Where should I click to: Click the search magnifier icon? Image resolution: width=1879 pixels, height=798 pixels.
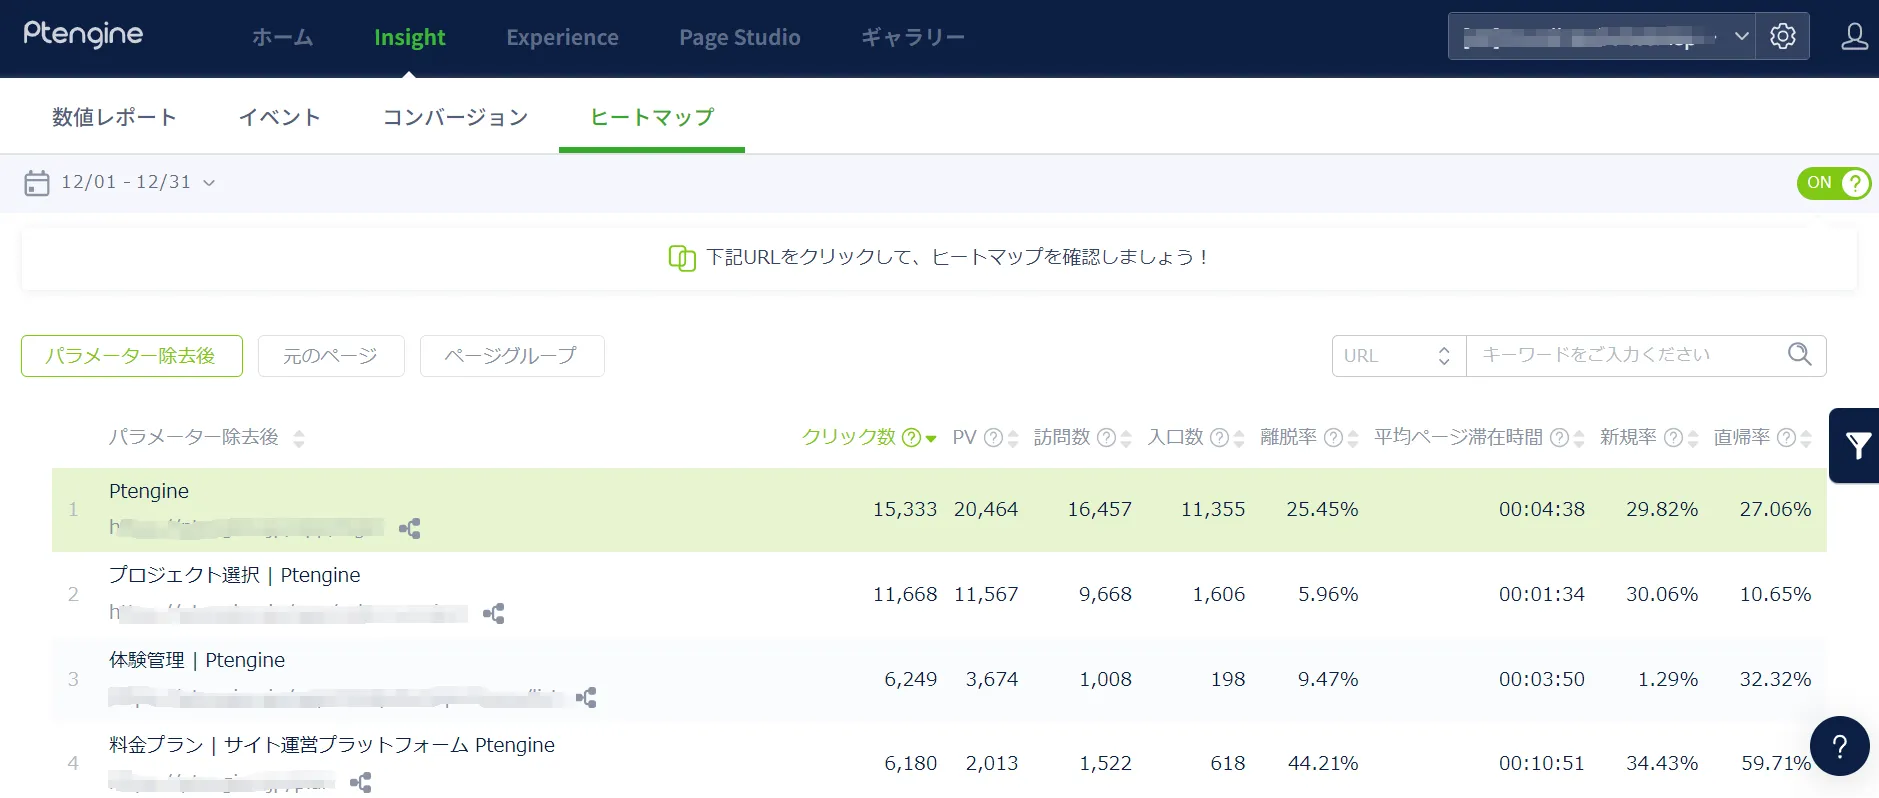pyautogui.click(x=1799, y=355)
